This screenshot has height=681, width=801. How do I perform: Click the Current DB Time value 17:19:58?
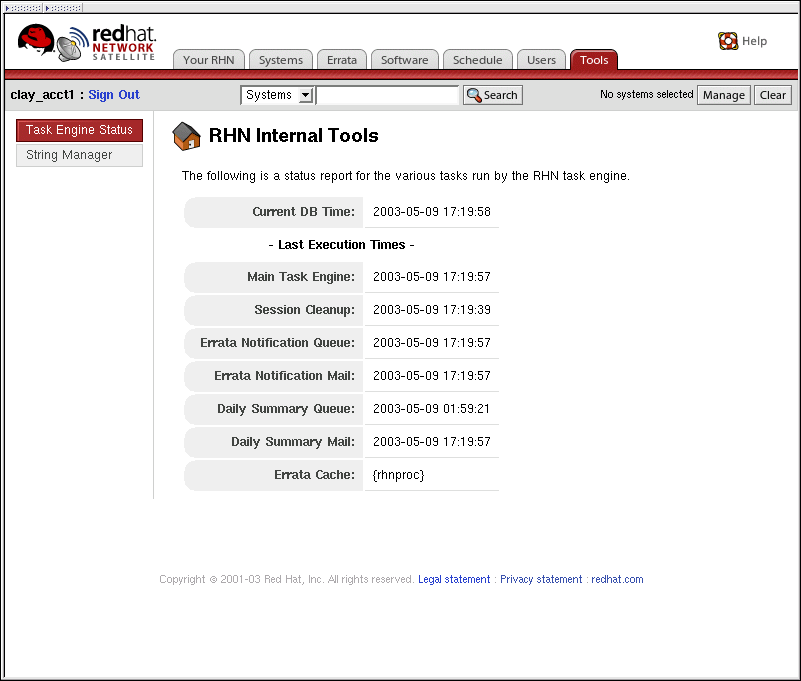(432, 212)
